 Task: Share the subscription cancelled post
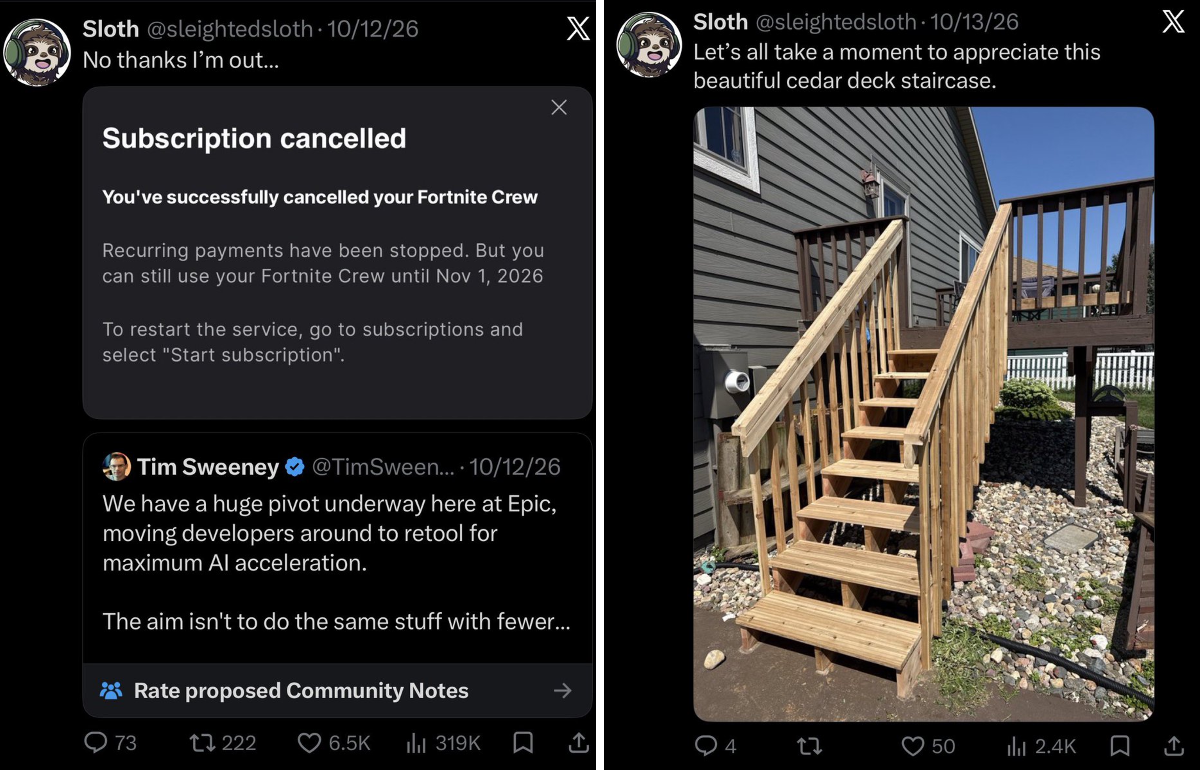click(578, 743)
